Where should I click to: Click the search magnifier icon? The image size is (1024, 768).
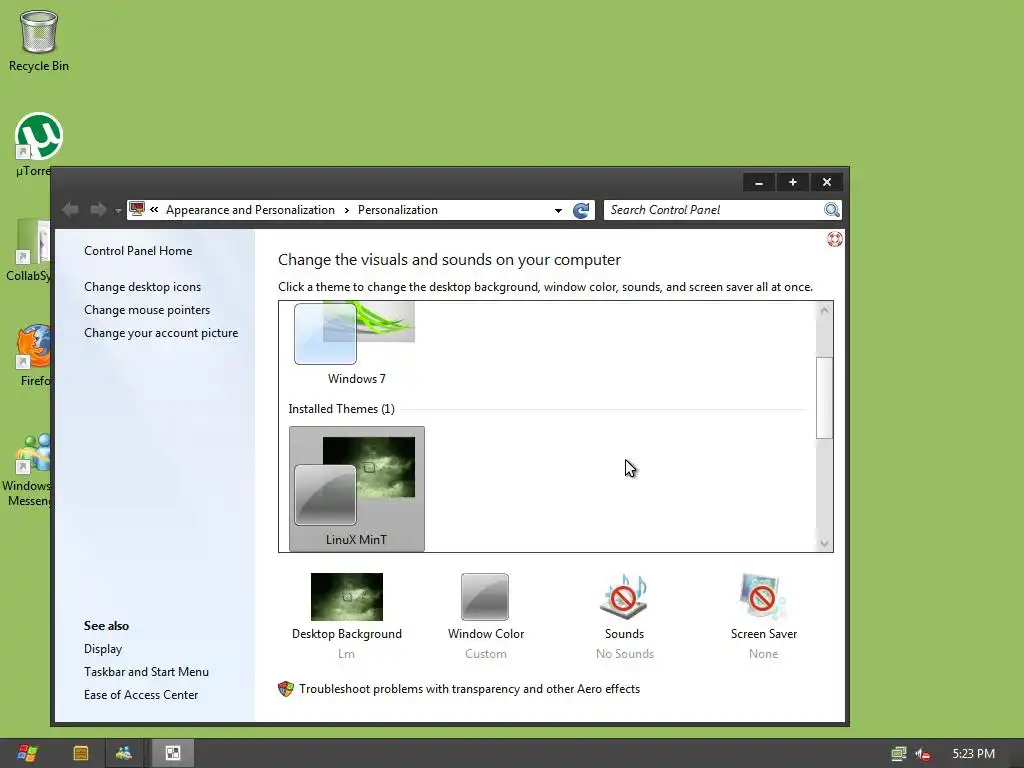831,210
